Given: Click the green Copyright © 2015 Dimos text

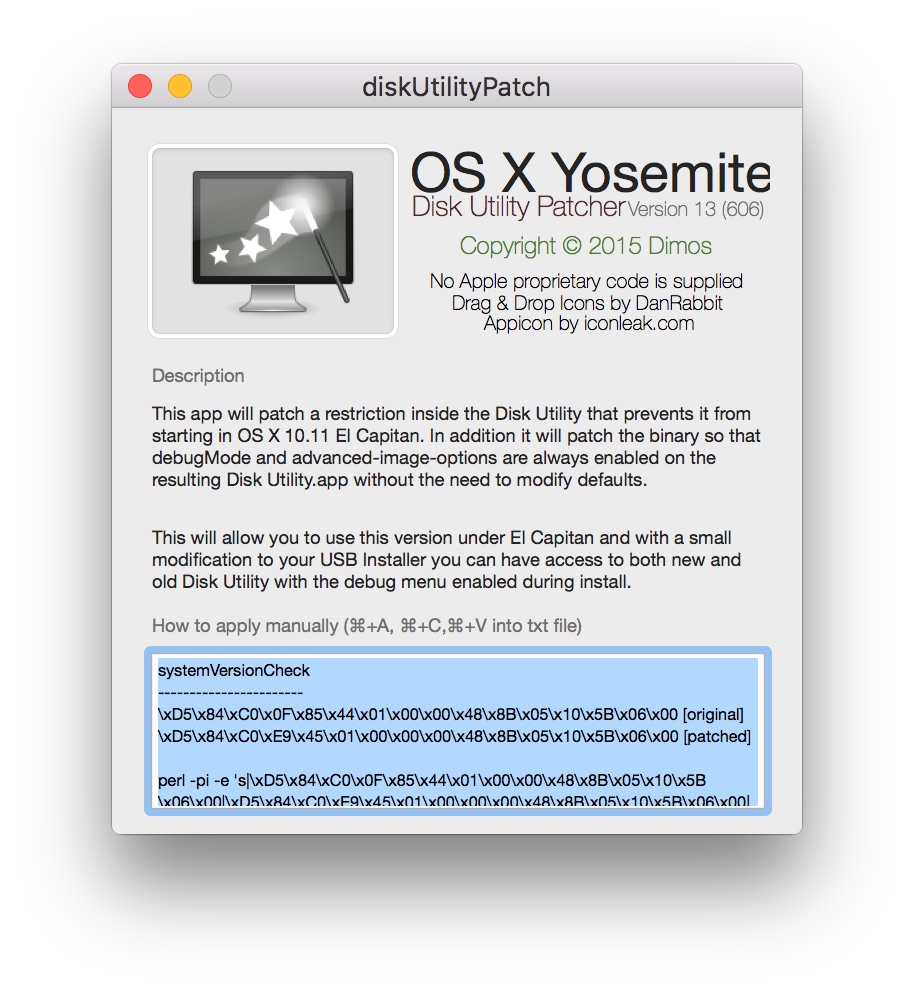Looking at the screenshot, I should [586, 246].
